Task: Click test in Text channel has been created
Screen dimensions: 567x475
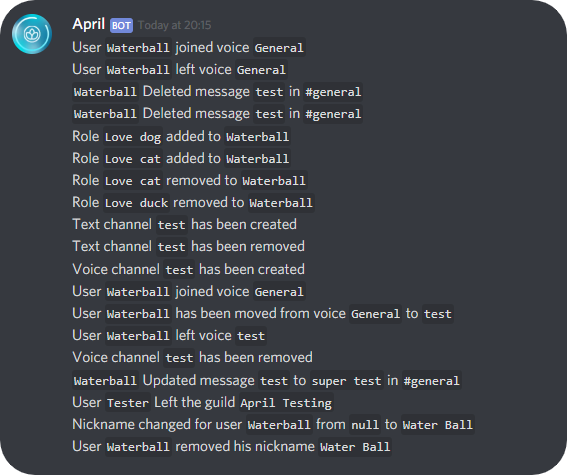Action: pos(171,225)
